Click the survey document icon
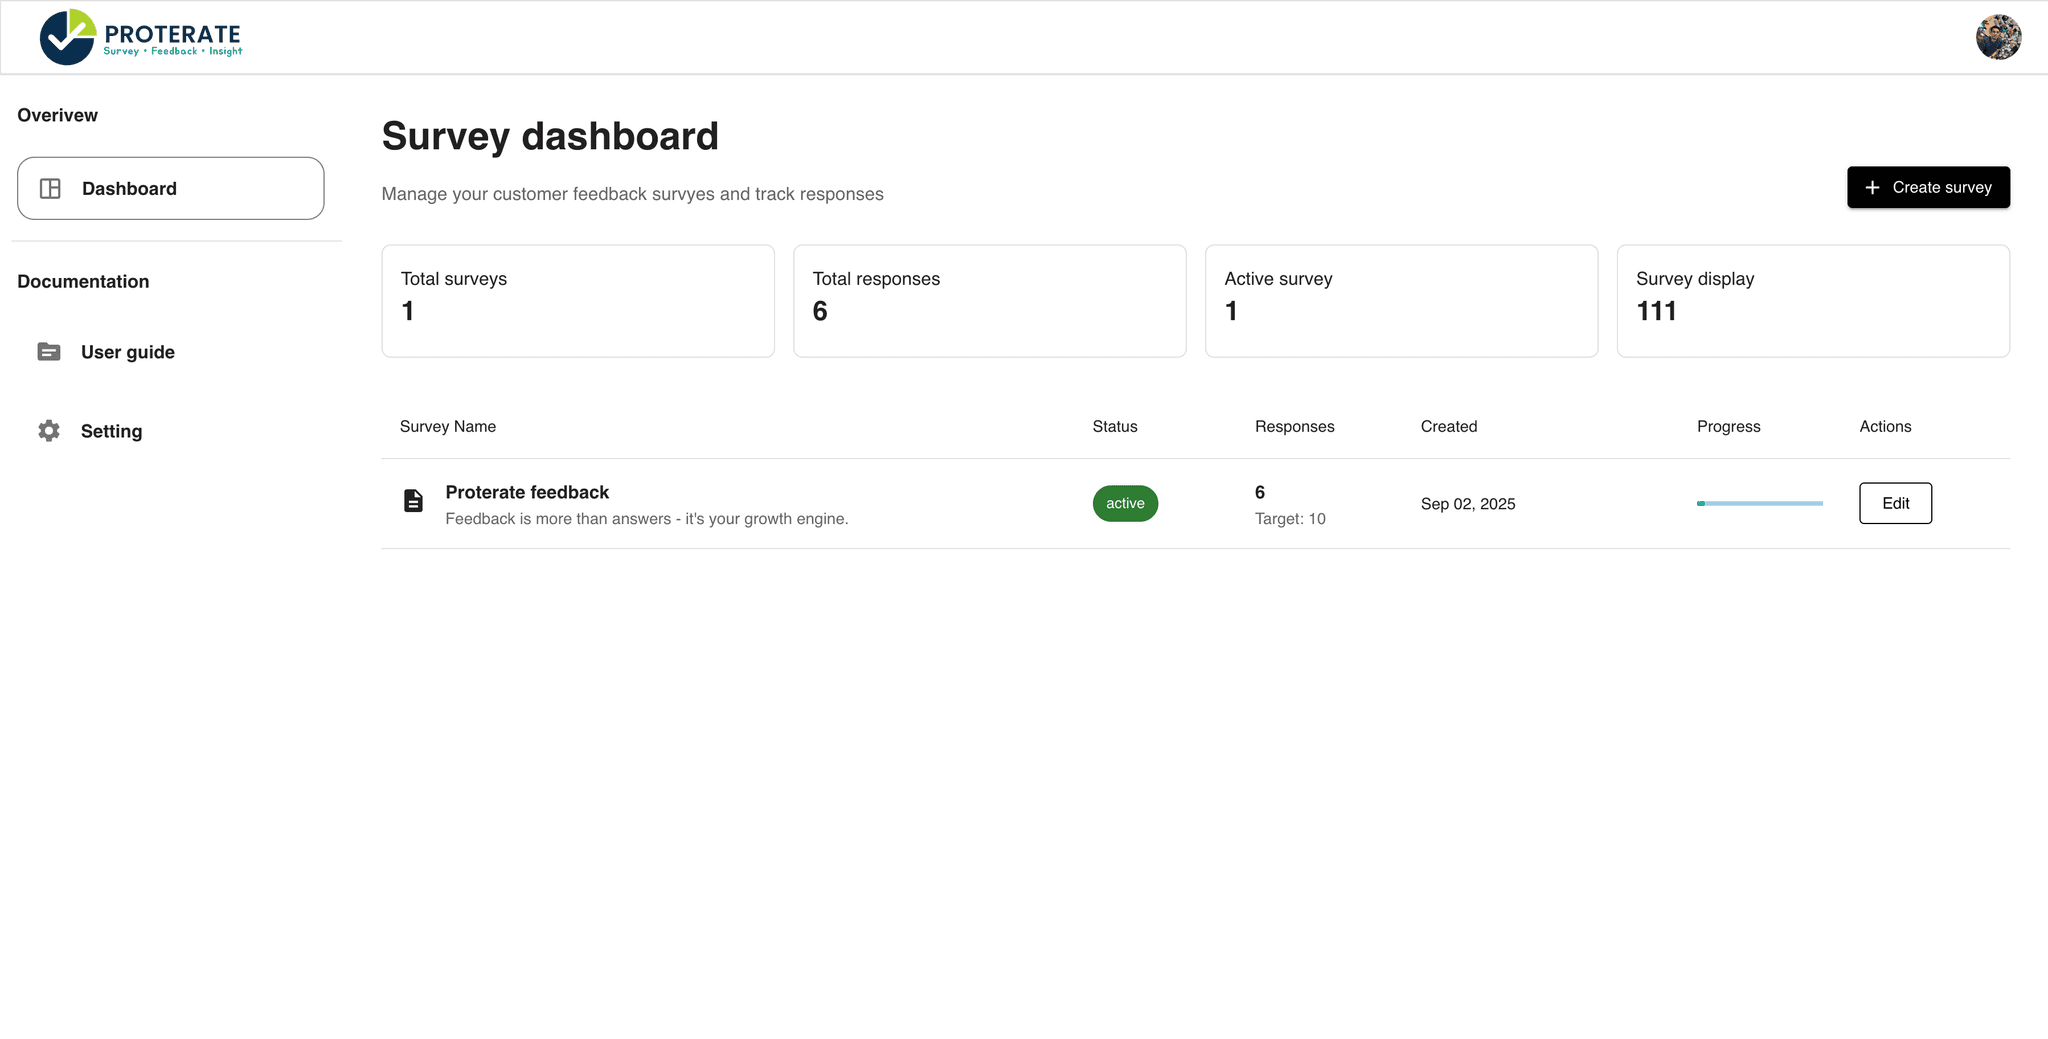 (x=413, y=501)
